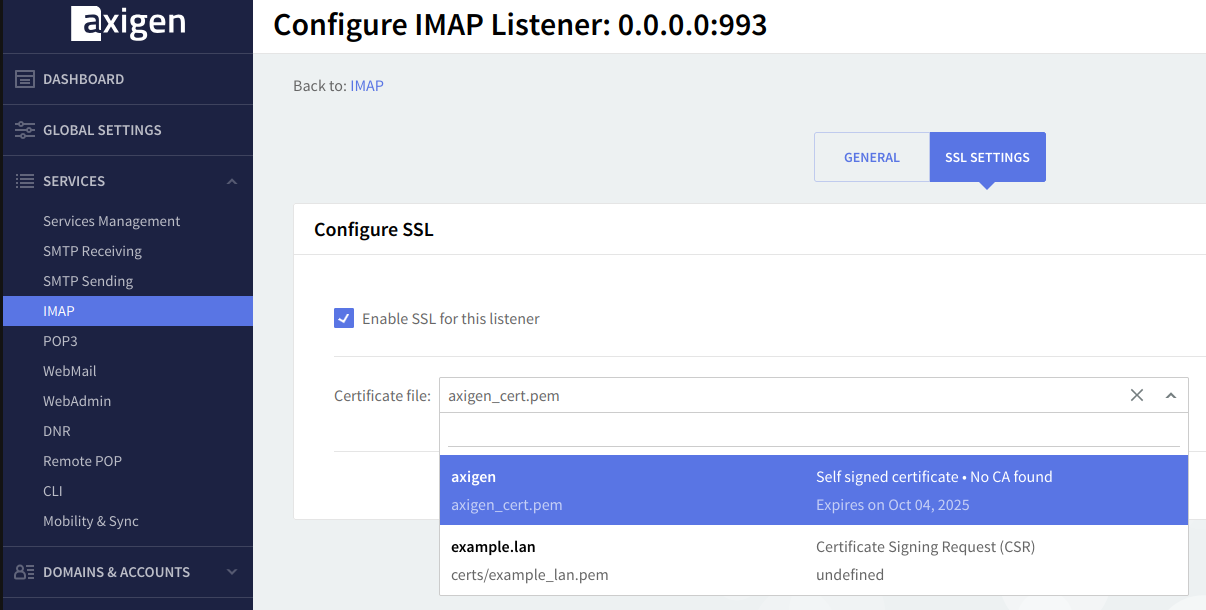Image resolution: width=1206 pixels, height=610 pixels.
Task: Select the SSL Settings tab
Action: (x=987, y=157)
